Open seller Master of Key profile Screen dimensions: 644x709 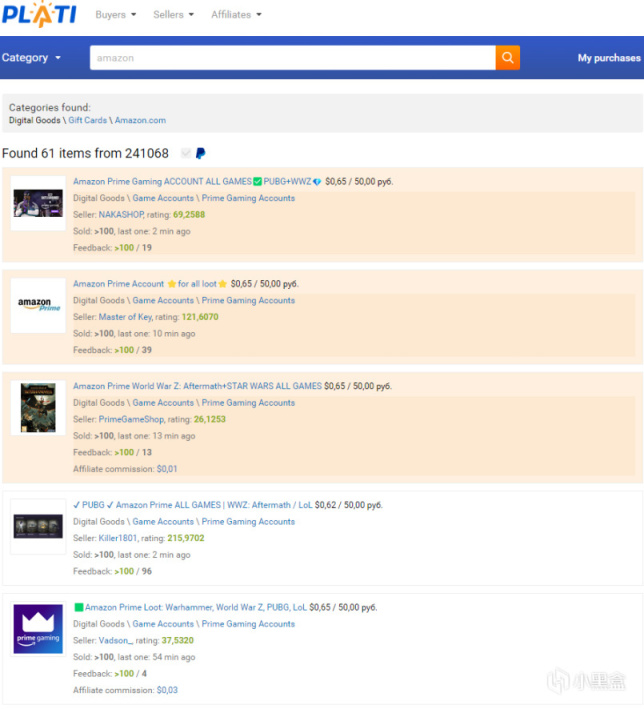coord(125,317)
